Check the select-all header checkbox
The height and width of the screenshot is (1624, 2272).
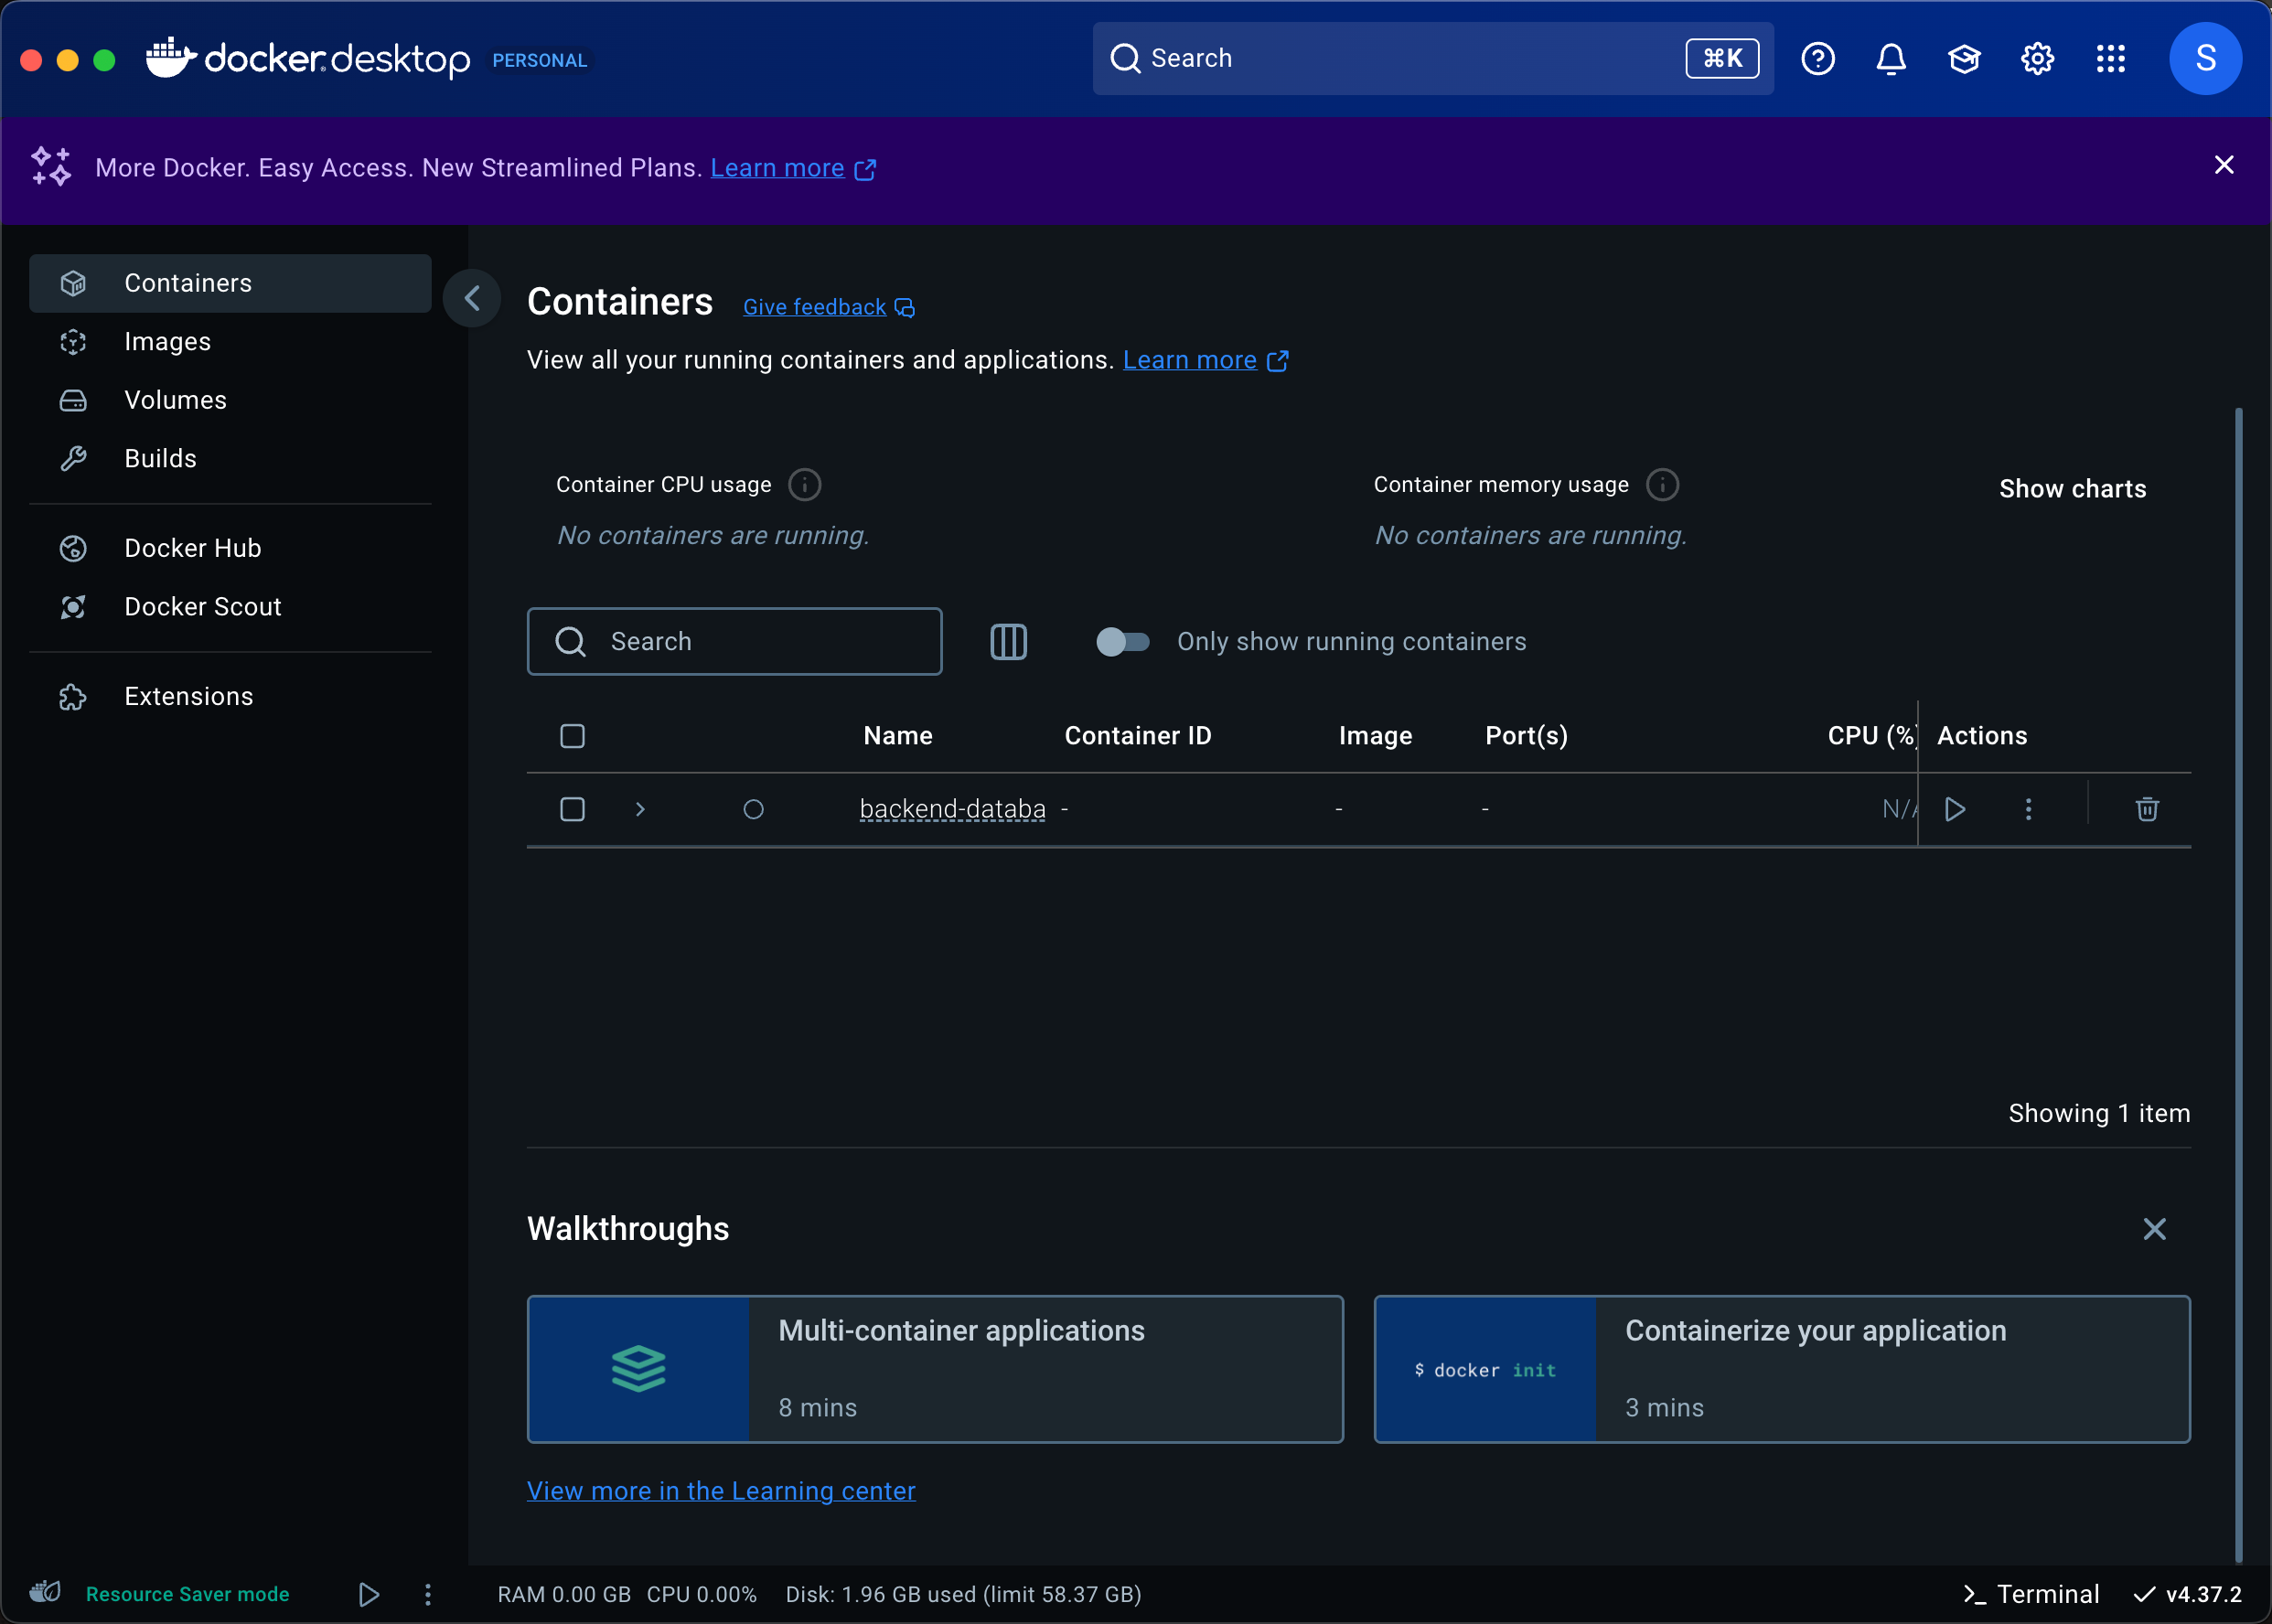coord(572,736)
